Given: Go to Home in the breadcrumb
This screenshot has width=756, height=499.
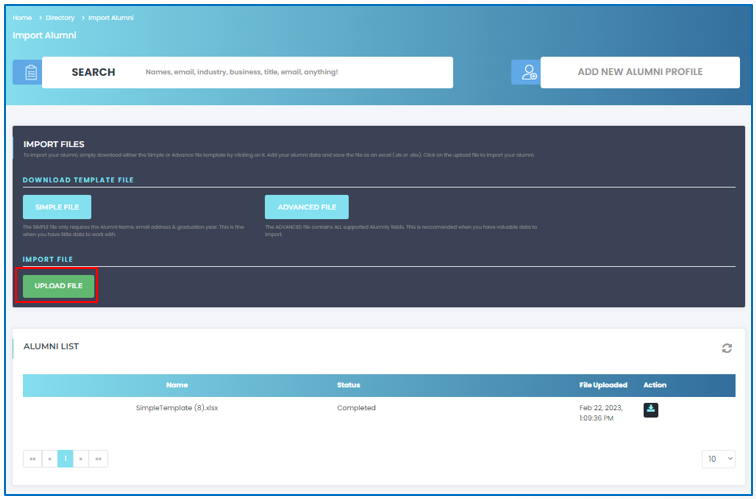Looking at the screenshot, I should [22, 18].
